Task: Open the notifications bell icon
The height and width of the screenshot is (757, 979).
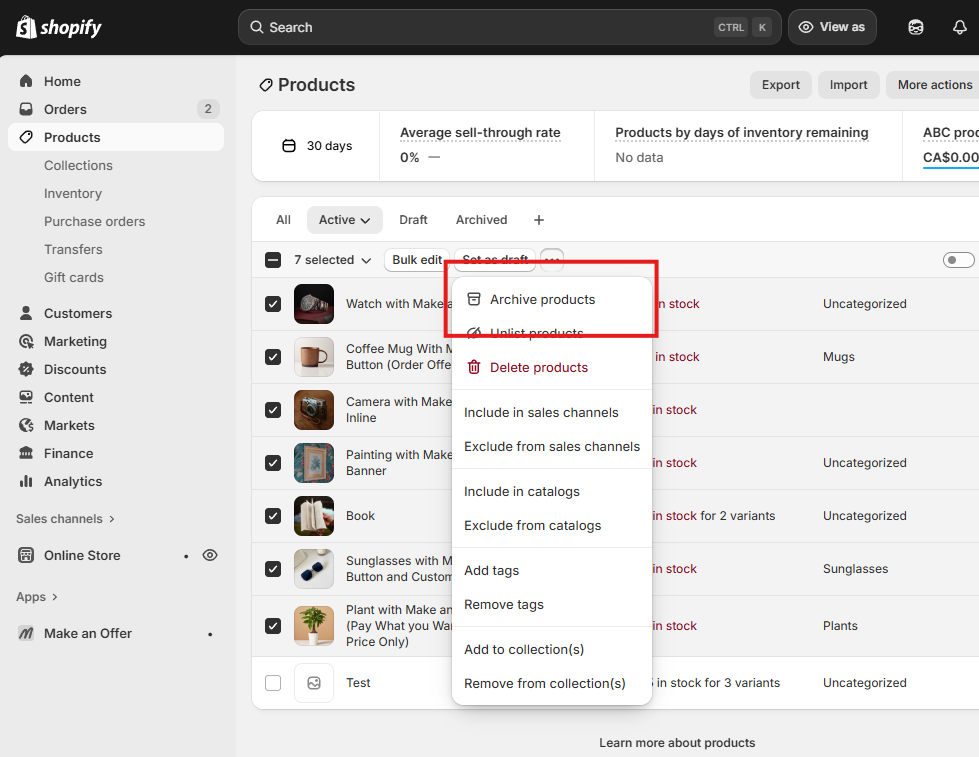Action: (x=959, y=27)
